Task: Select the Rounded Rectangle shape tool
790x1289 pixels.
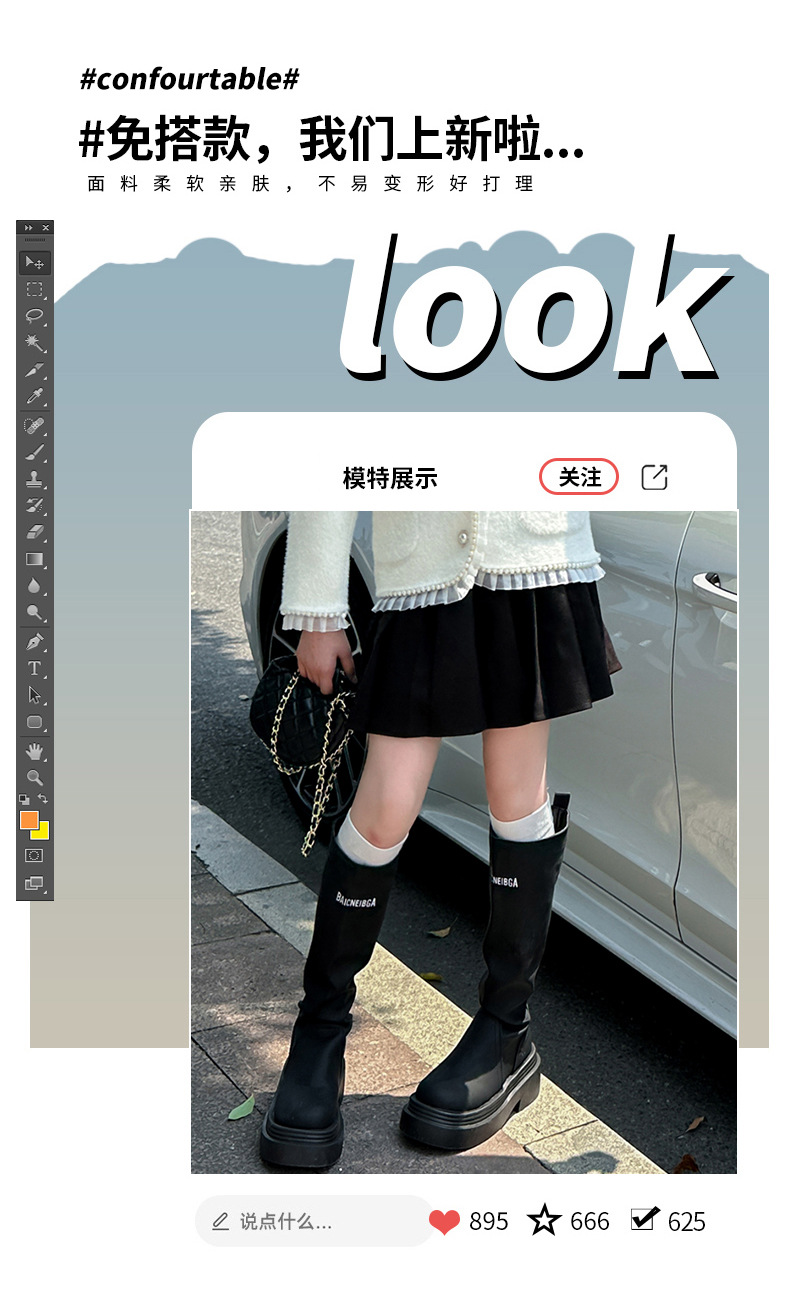Action: point(35,721)
